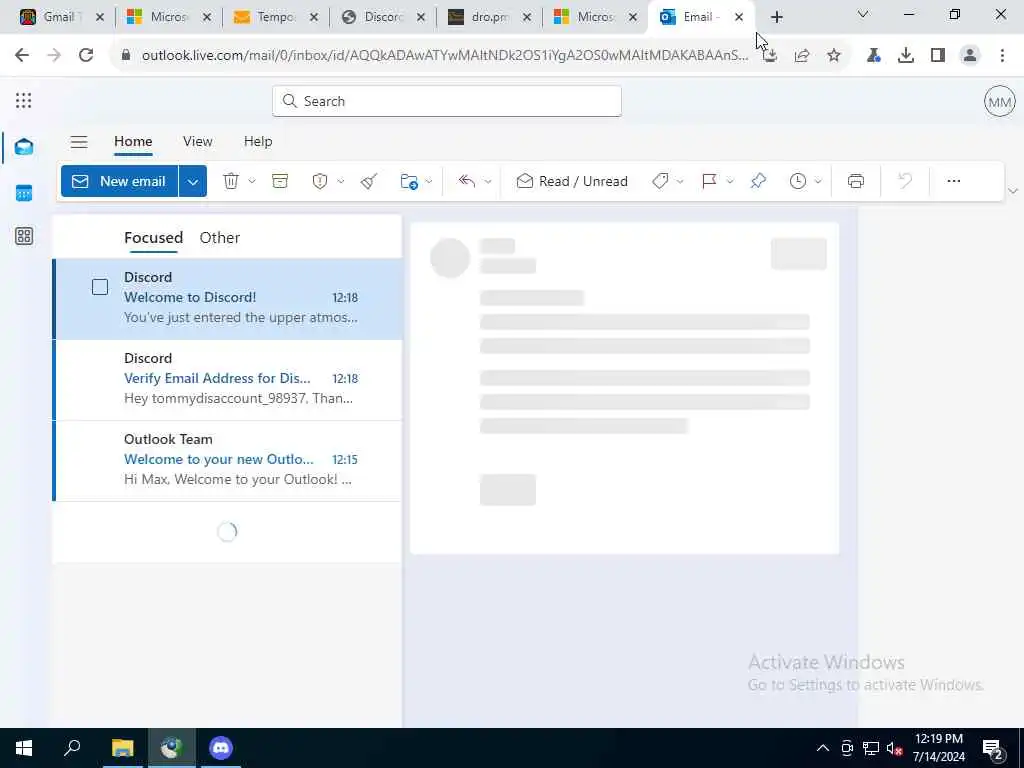Image resolution: width=1024 pixels, height=768 pixels.
Task: Open the Chrome profile icon
Action: click(x=970, y=56)
